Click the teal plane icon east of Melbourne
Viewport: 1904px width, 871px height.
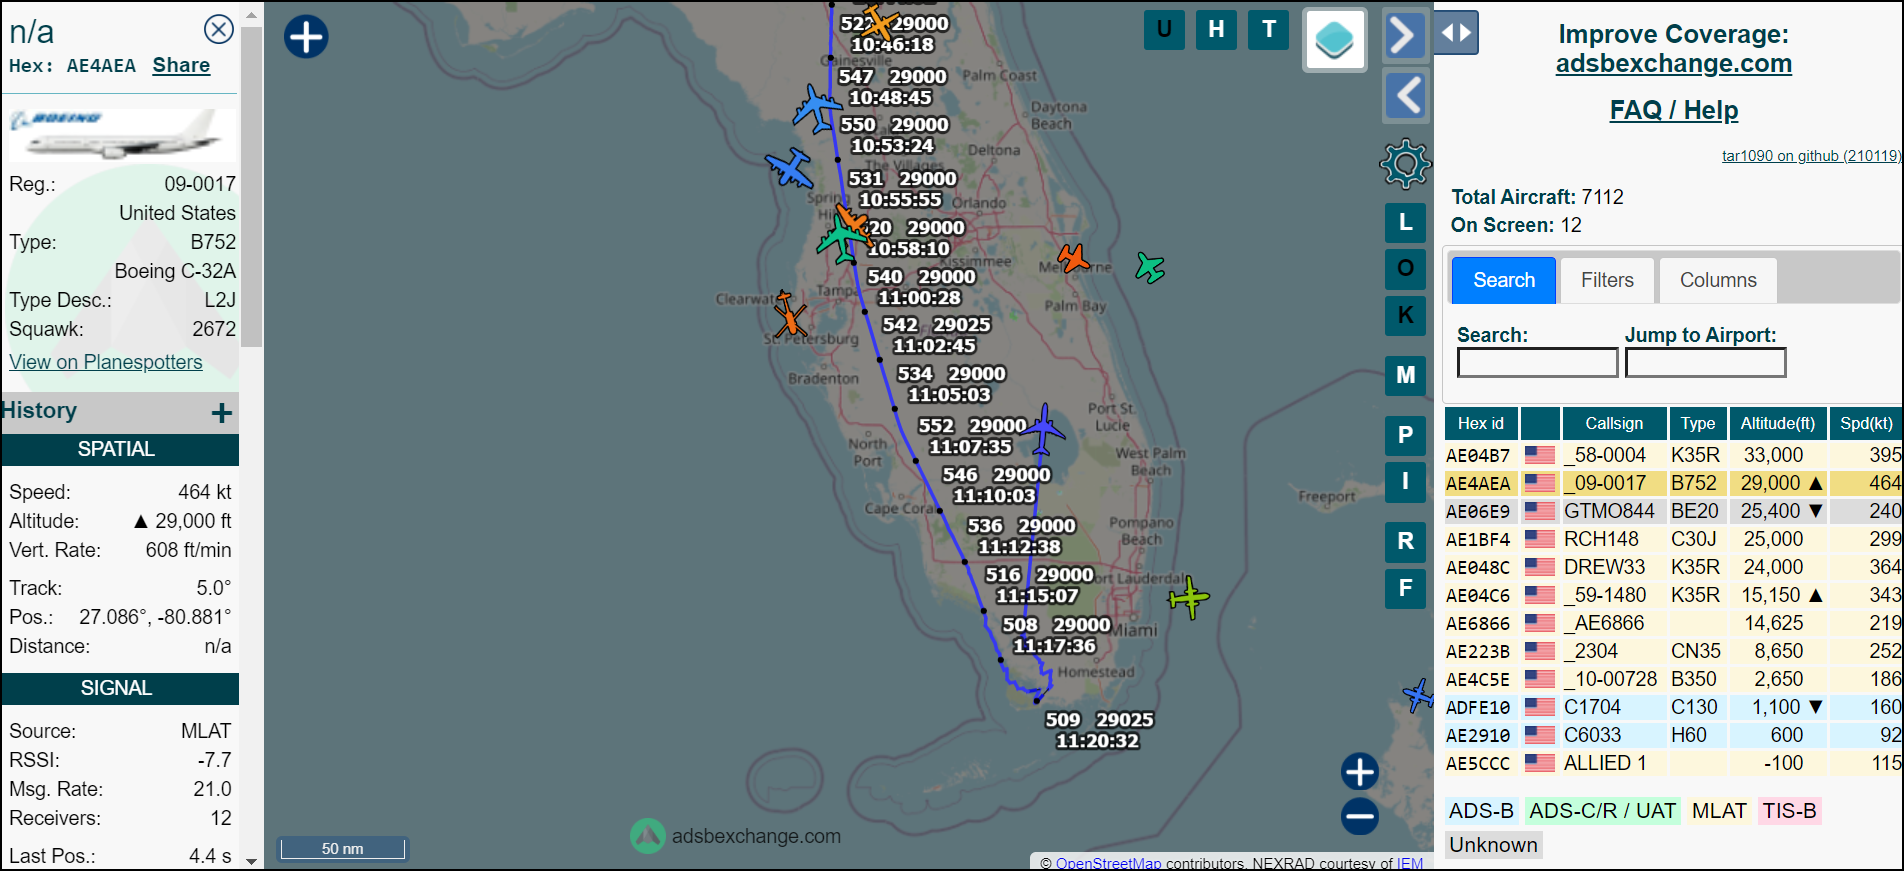coord(1150,267)
